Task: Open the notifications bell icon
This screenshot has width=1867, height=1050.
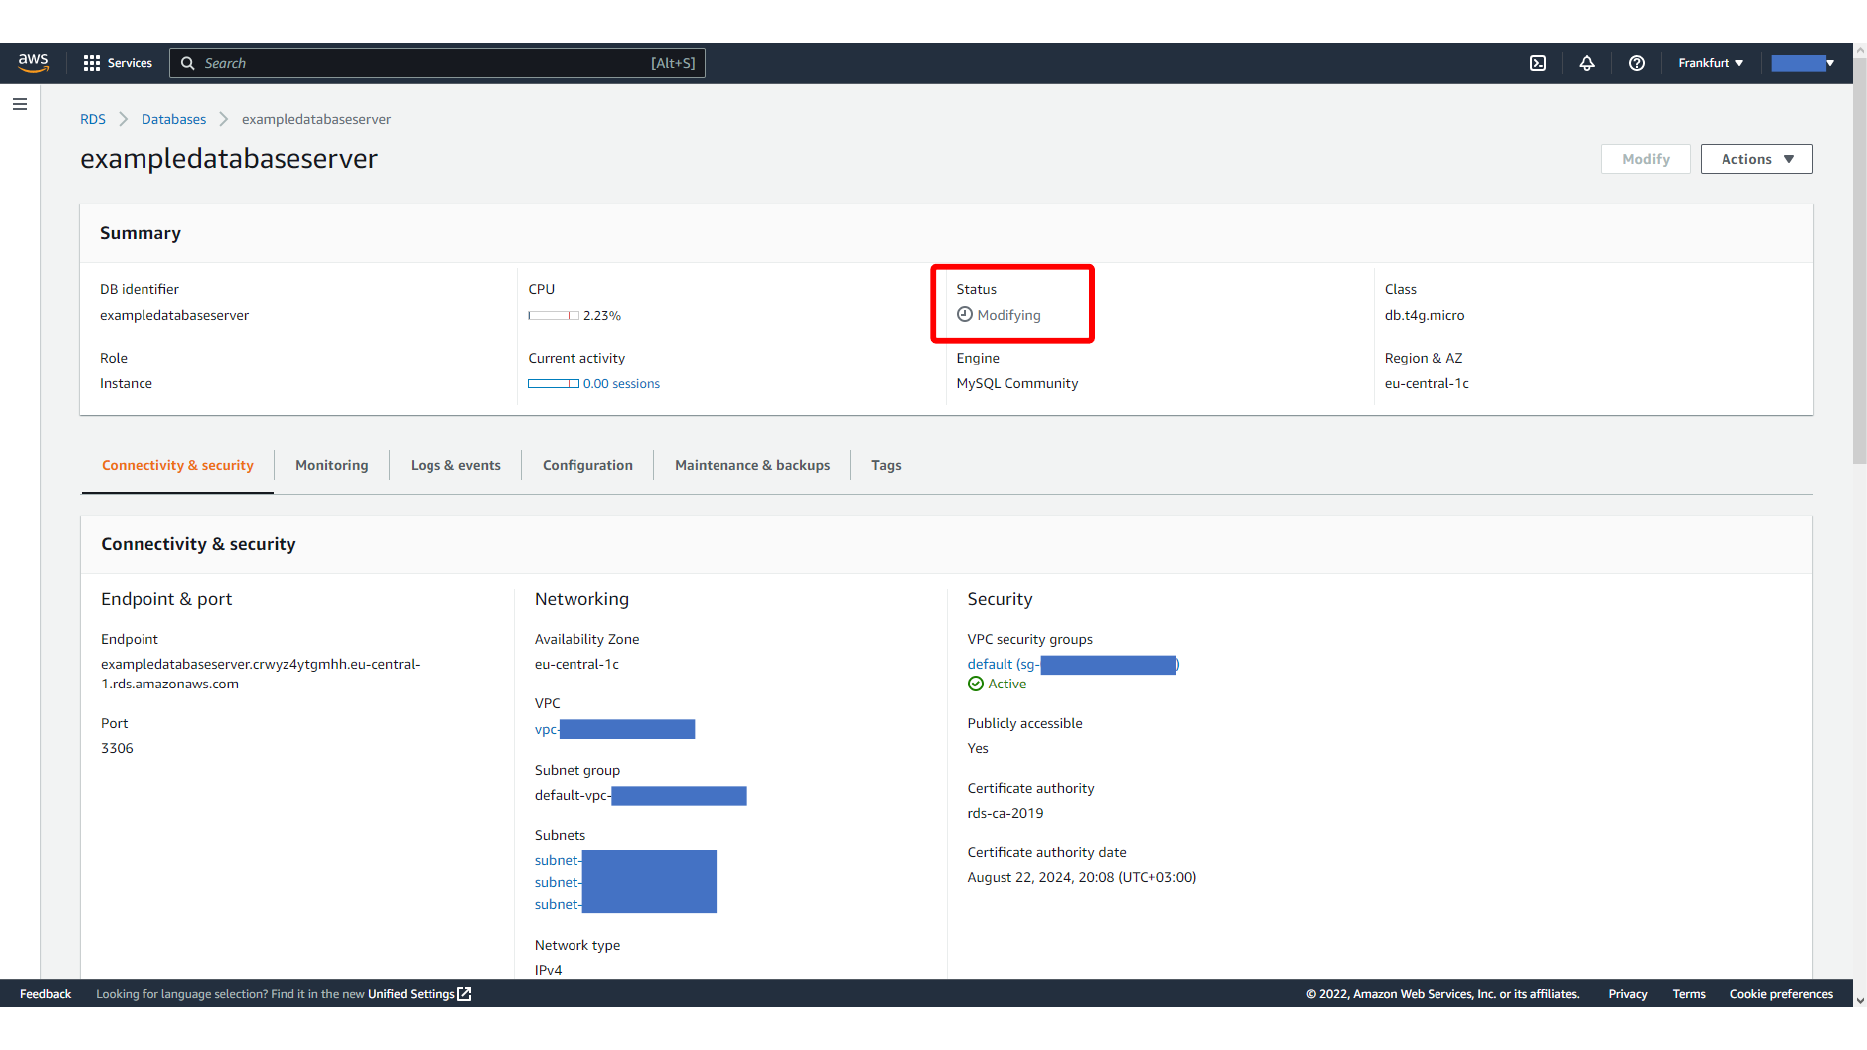Action: (1587, 63)
